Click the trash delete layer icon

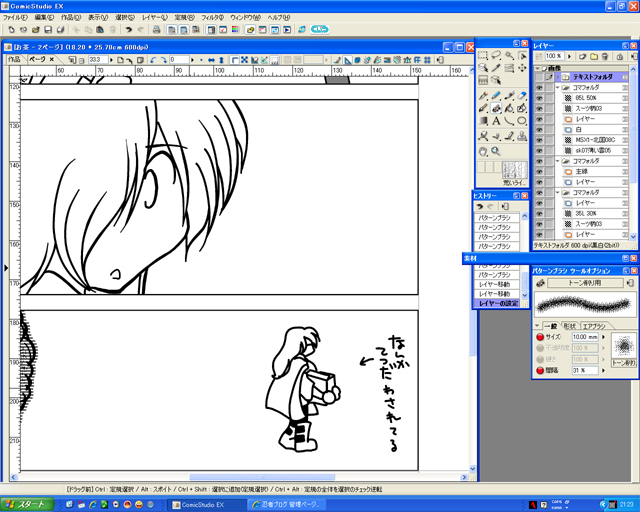[605, 56]
